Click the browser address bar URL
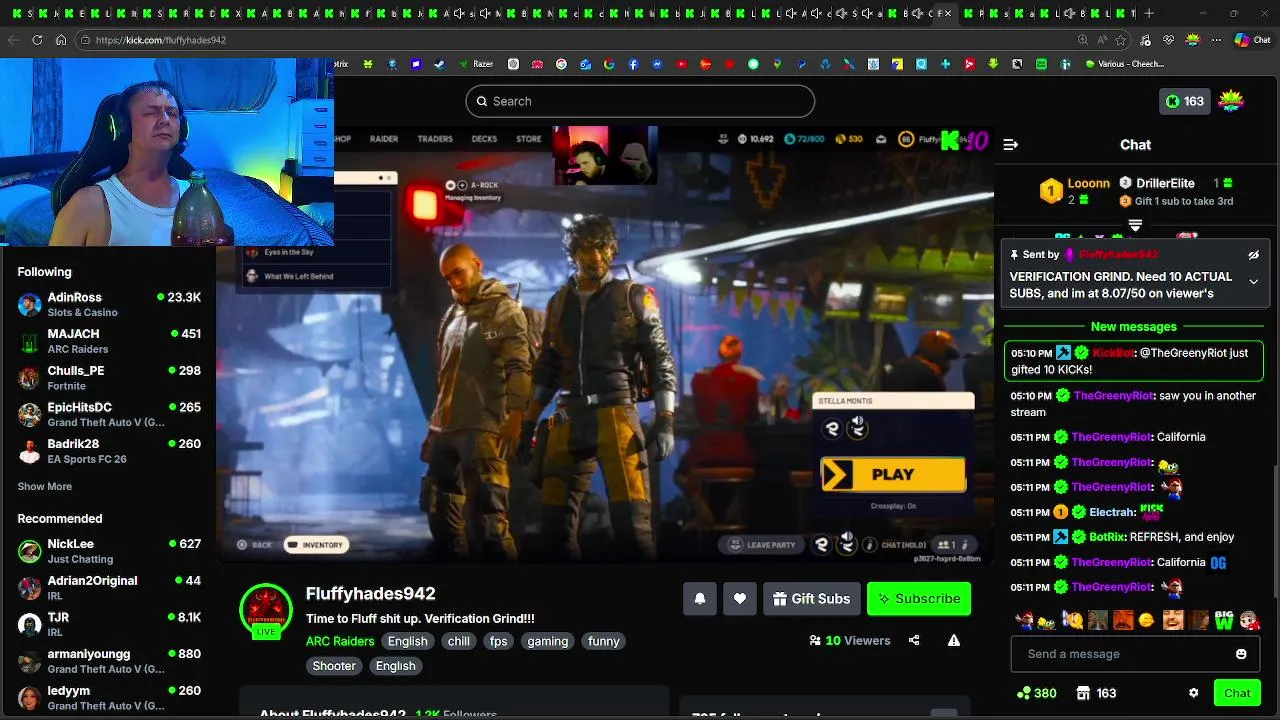 161,40
